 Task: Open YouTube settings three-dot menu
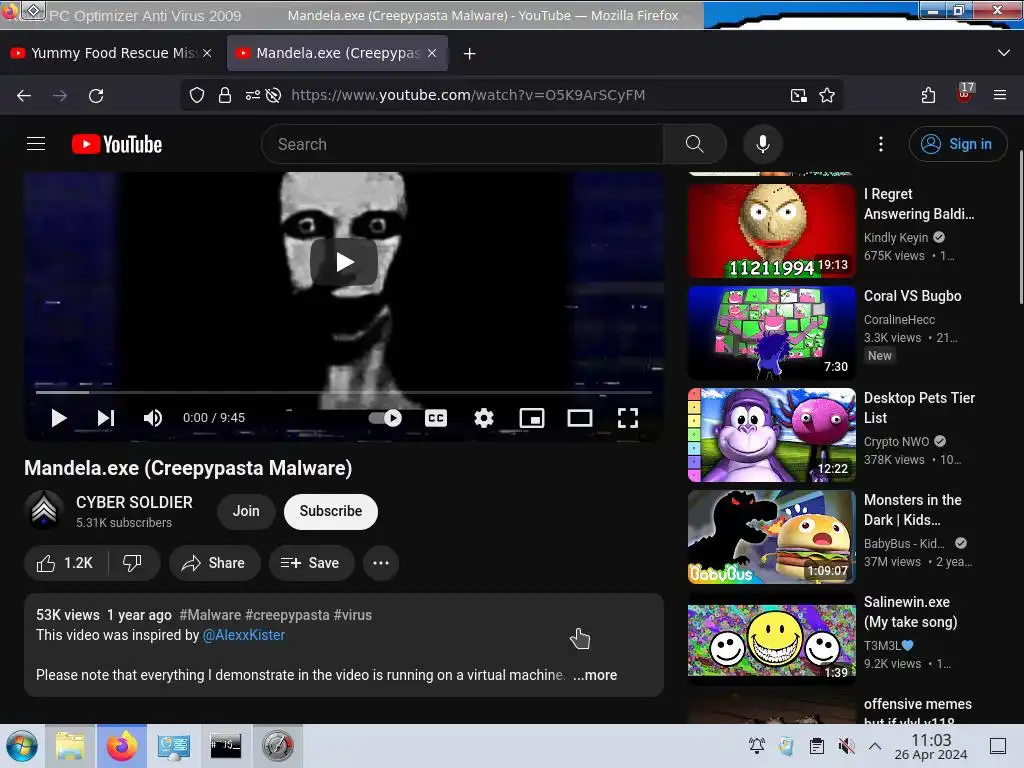pos(880,144)
